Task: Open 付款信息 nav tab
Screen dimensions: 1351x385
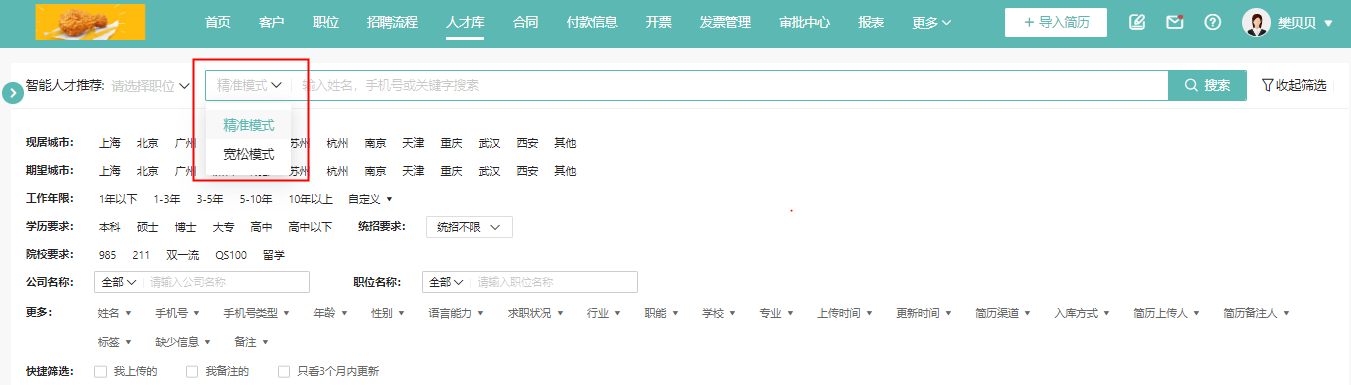Action: pos(592,22)
